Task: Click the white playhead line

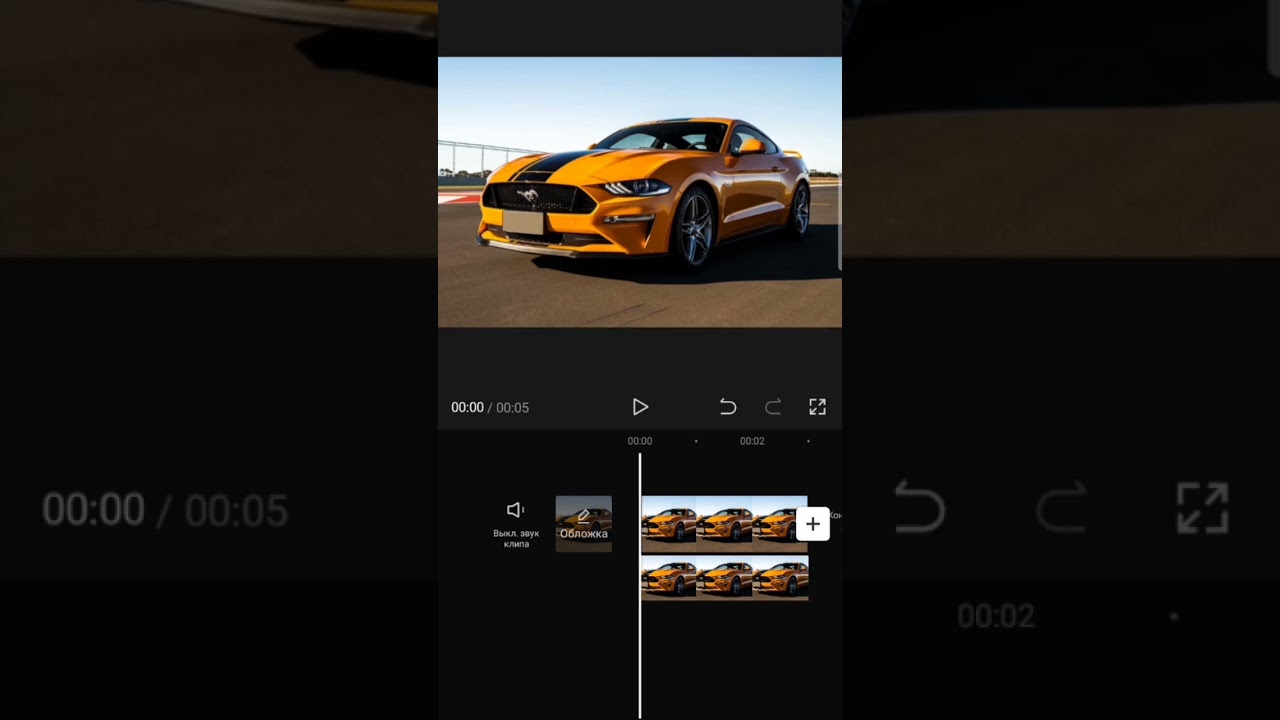Action: point(640,585)
